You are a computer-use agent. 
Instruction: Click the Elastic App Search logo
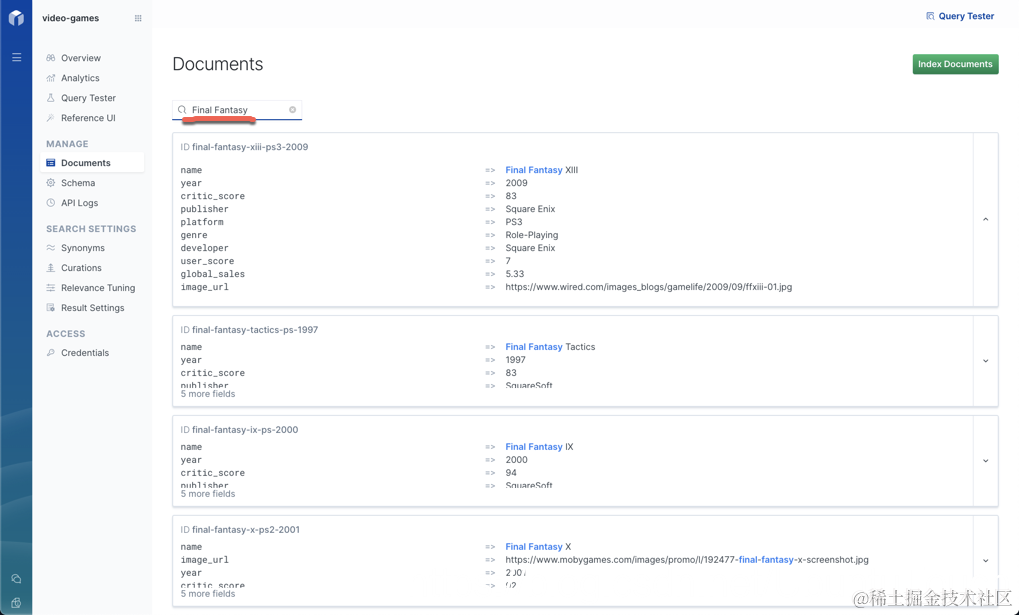click(16, 18)
